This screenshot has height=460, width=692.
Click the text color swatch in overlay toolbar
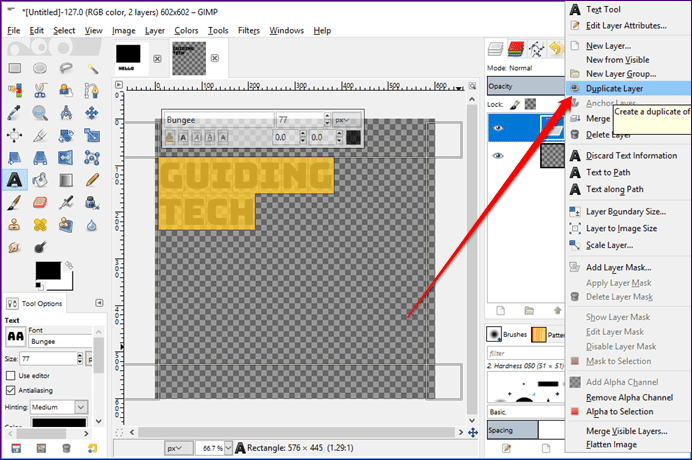click(x=353, y=137)
